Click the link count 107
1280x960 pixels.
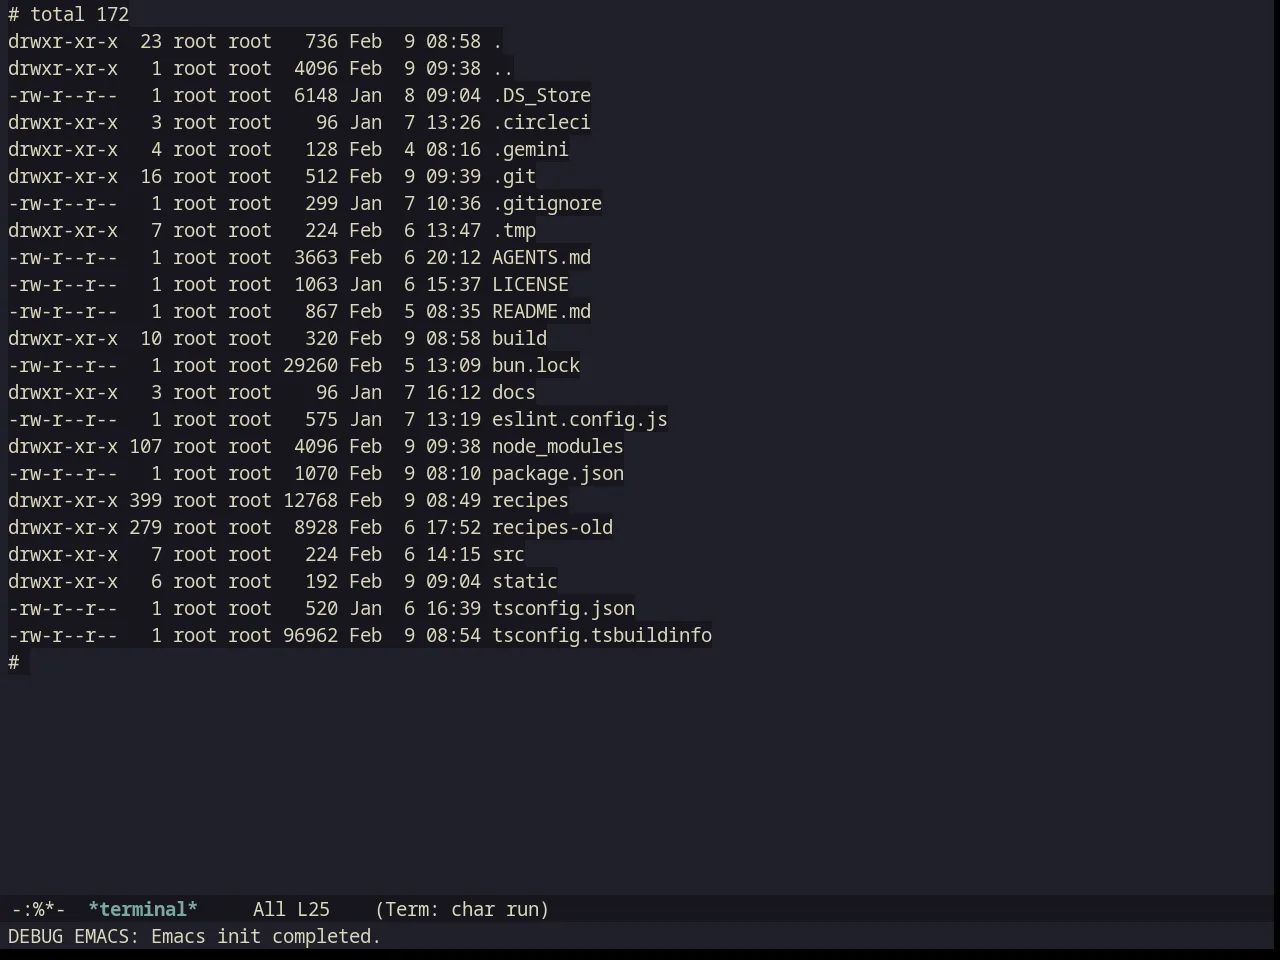(145, 446)
